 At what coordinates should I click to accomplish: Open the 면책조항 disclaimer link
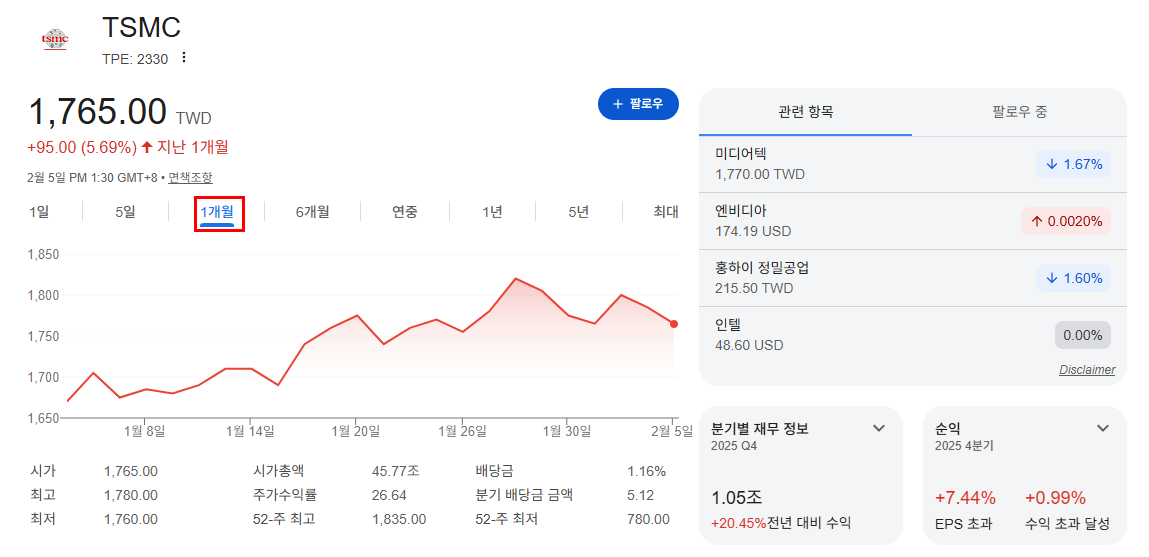click(x=191, y=177)
